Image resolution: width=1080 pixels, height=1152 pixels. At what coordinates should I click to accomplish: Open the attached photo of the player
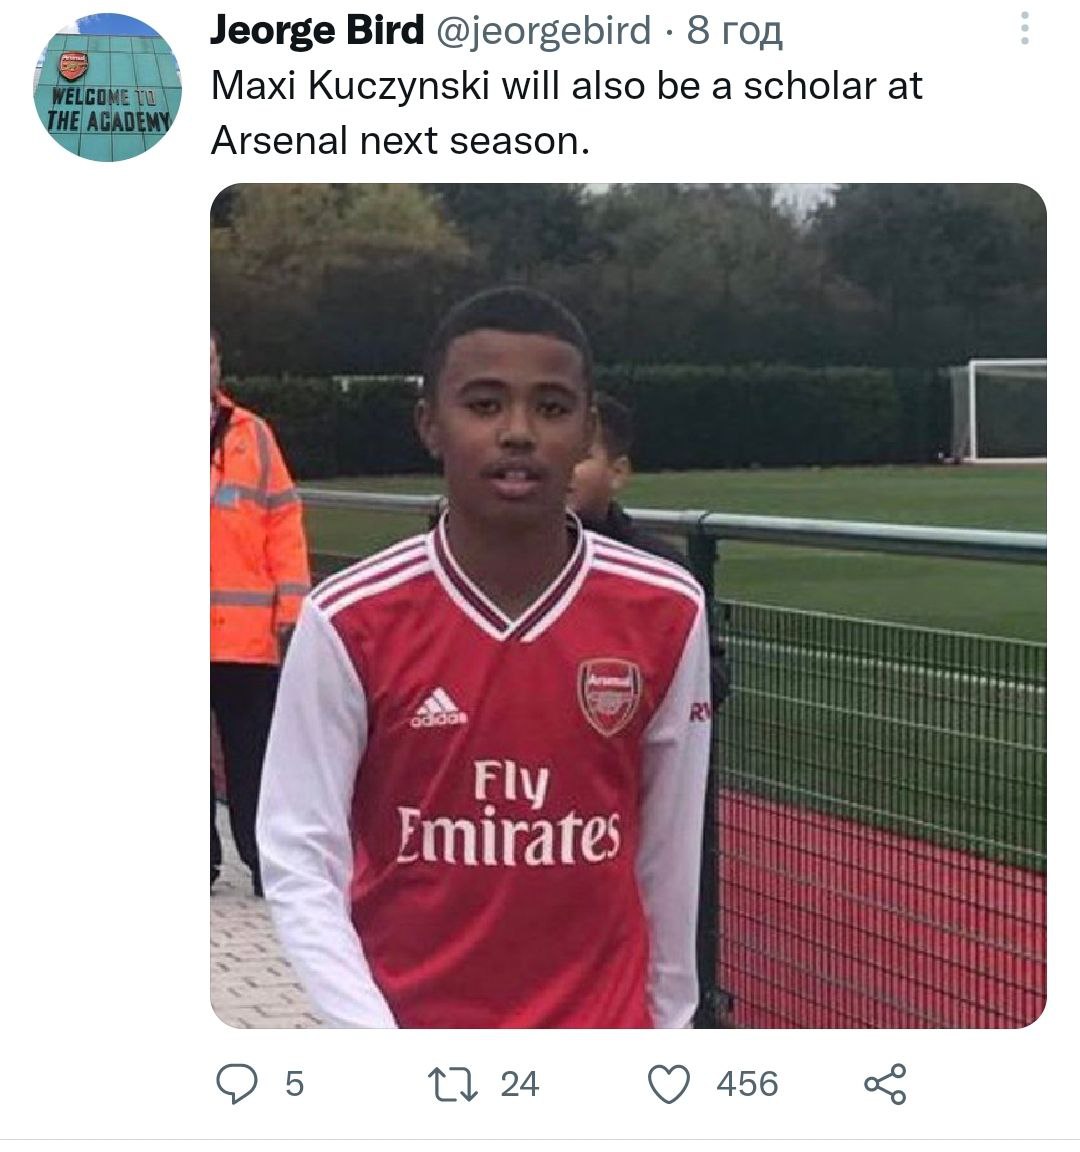click(x=628, y=605)
